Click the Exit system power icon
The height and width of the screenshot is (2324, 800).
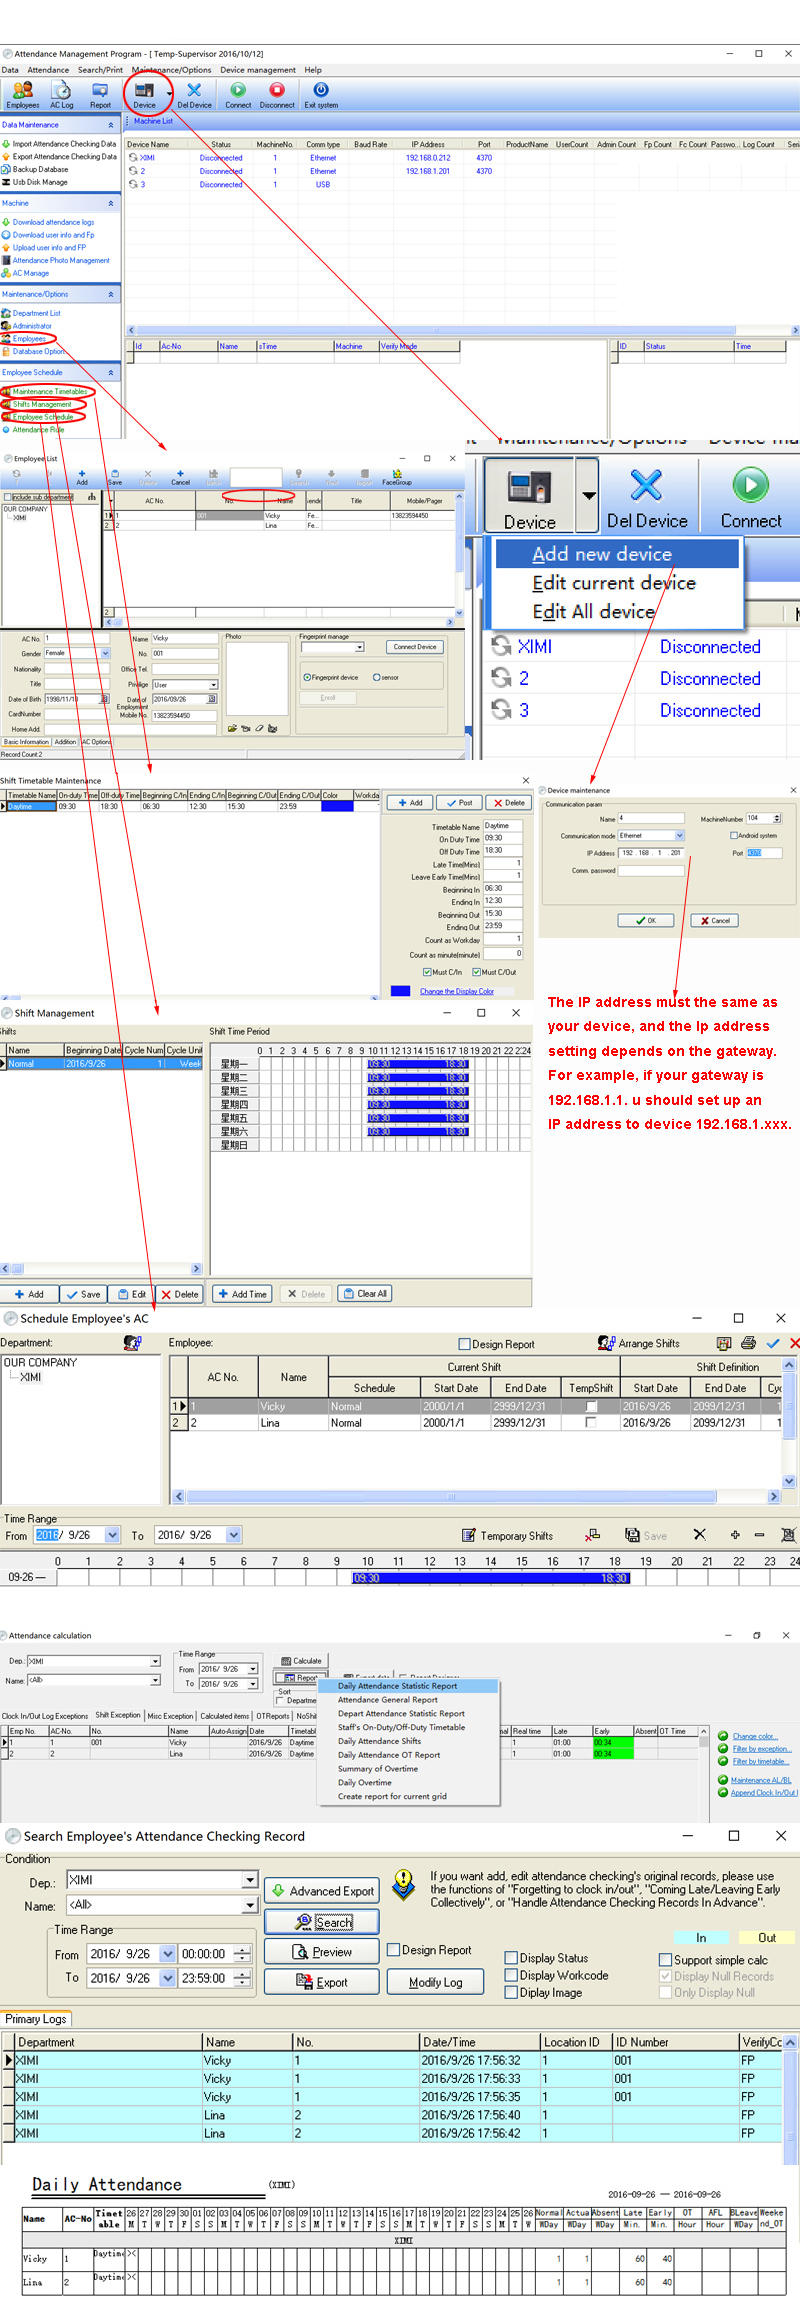point(321,90)
